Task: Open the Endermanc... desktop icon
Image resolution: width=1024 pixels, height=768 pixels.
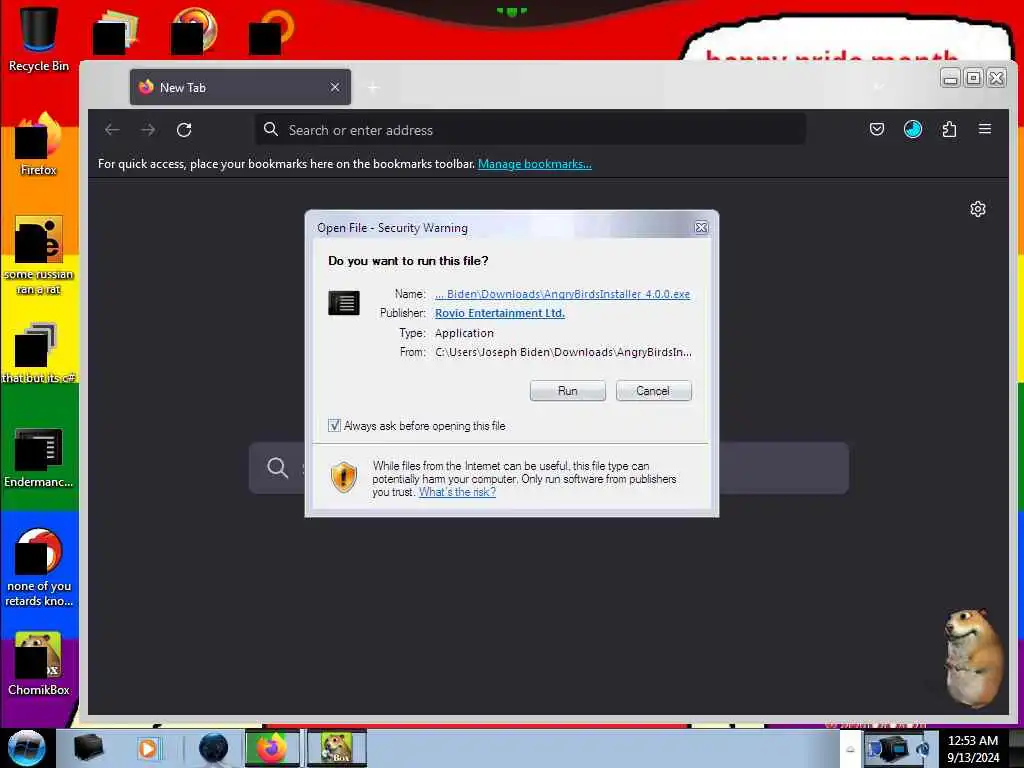Action: [x=38, y=457]
